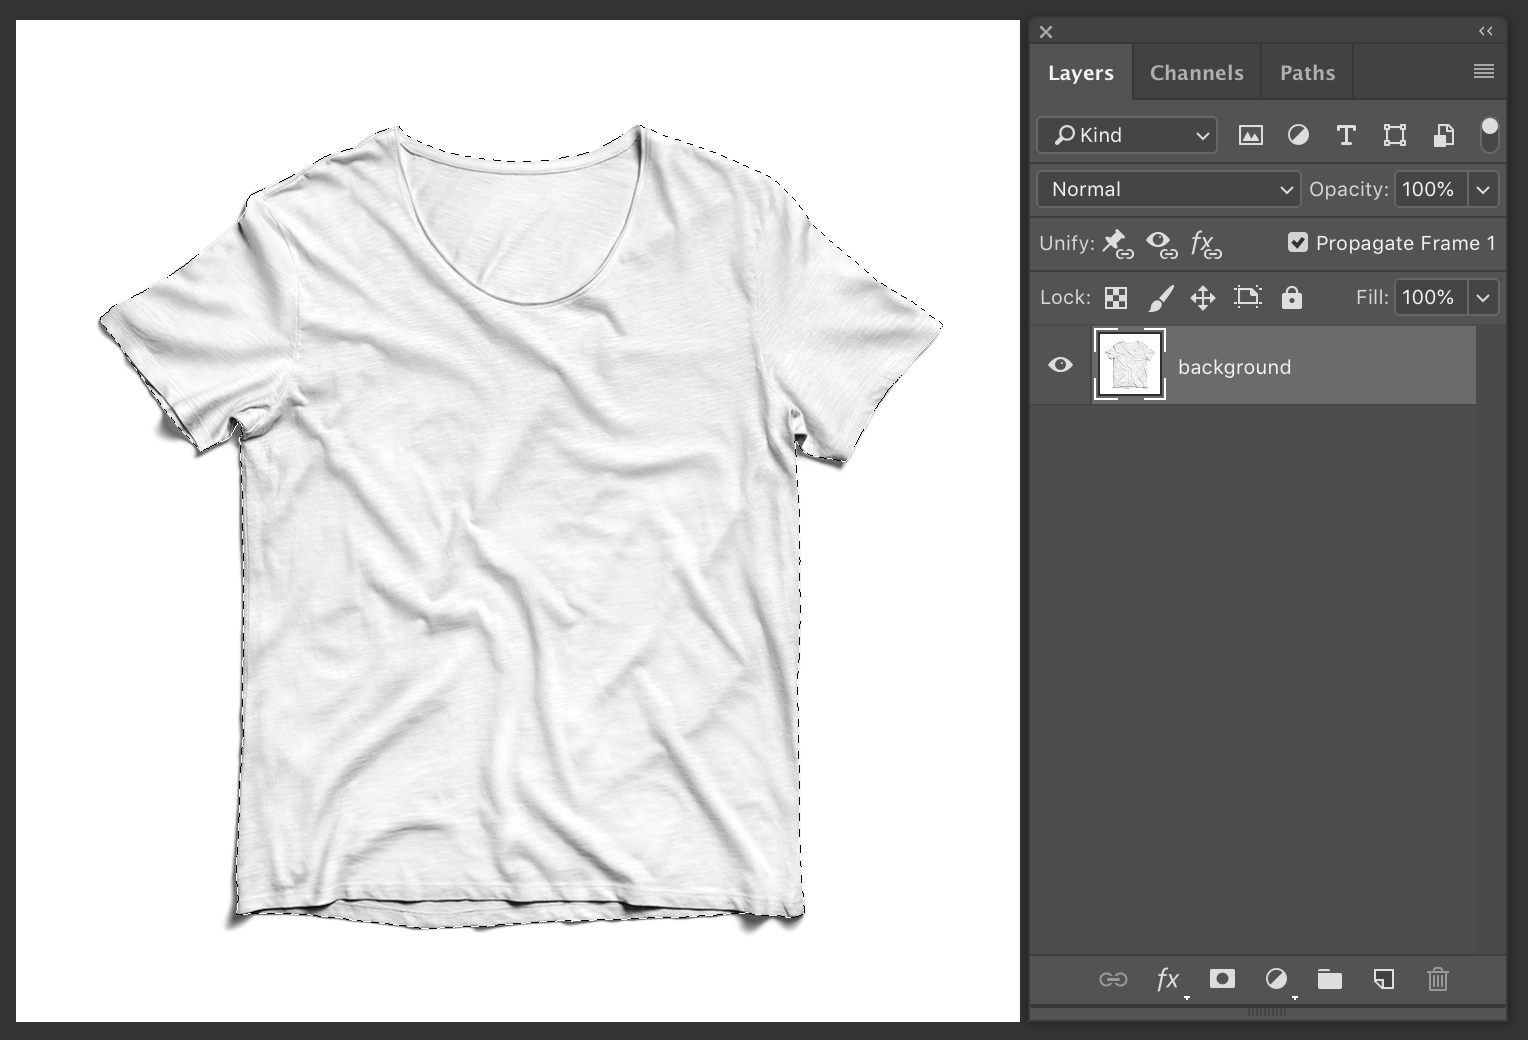This screenshot has height=1040, width=1528.
Task: Click the lock position icon
Action: pyautogui.click(x=1202, y=297)
